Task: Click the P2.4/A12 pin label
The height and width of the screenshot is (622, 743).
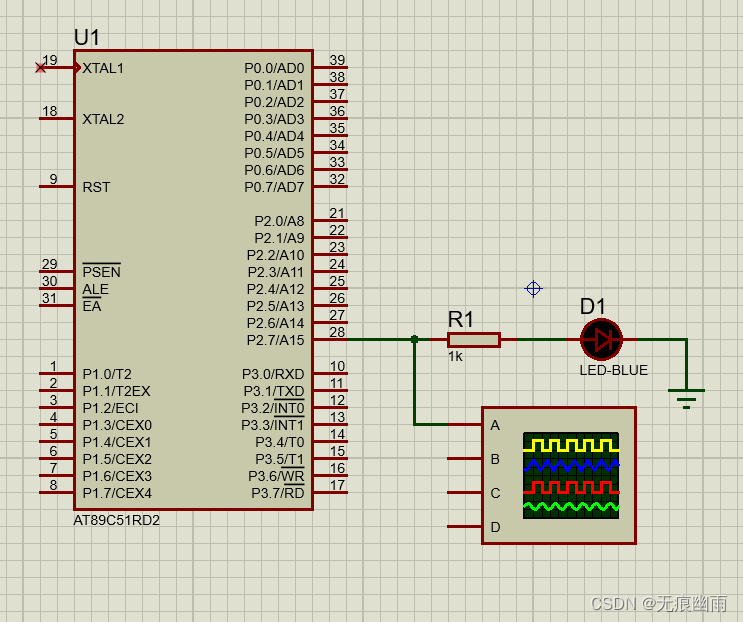Action: pyautogui.click(x=276, y=289)
